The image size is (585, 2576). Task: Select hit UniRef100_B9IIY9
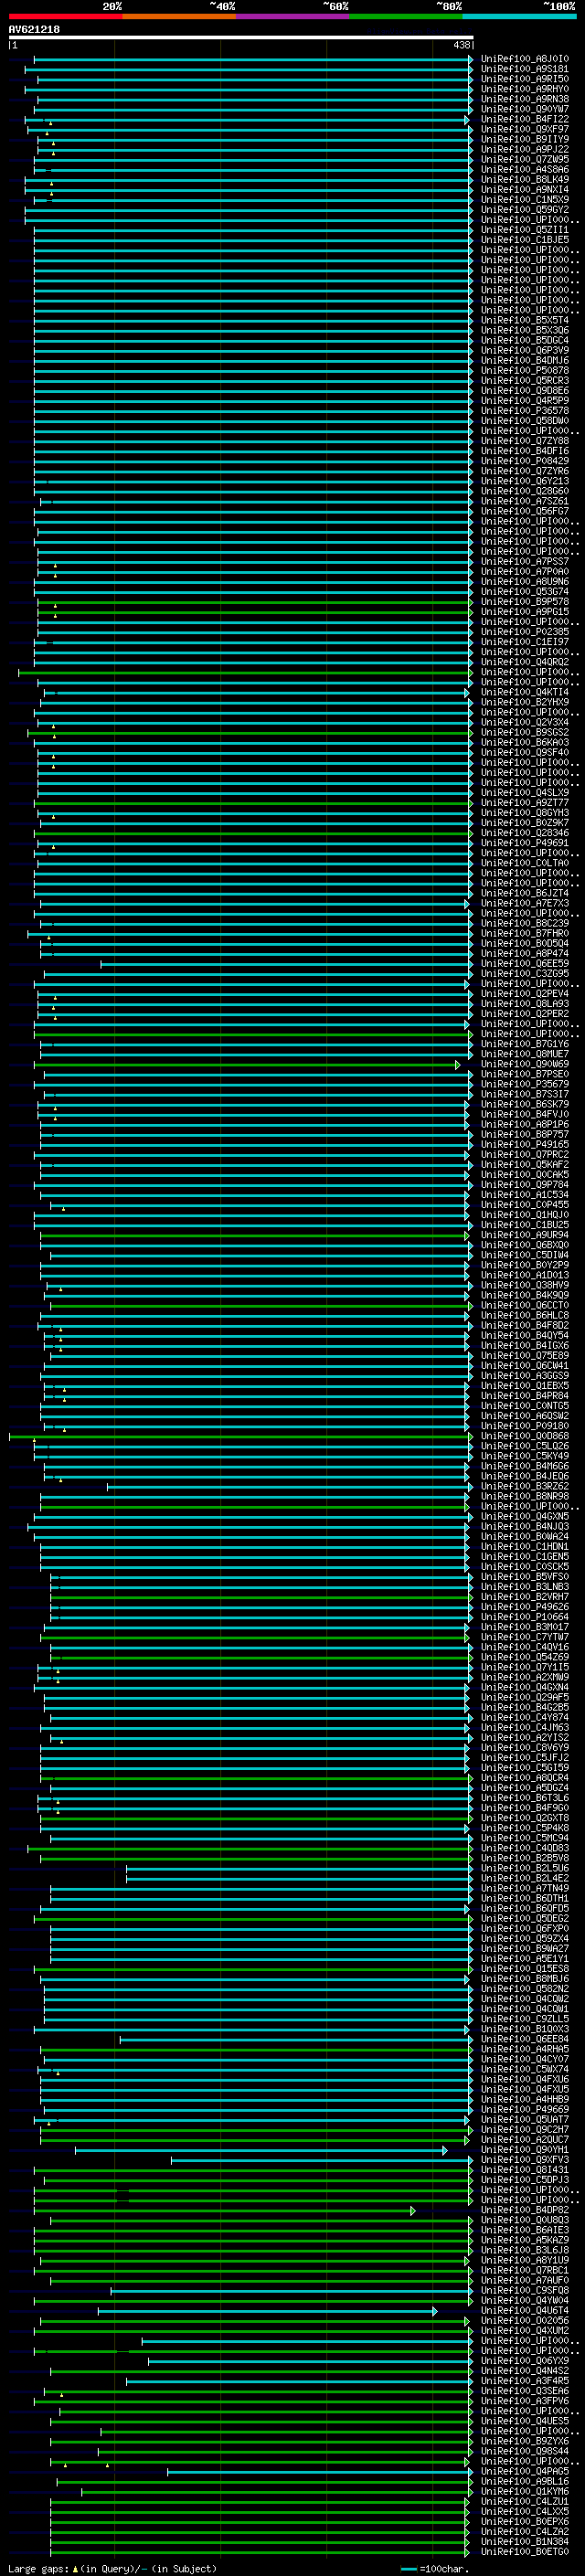524,139
